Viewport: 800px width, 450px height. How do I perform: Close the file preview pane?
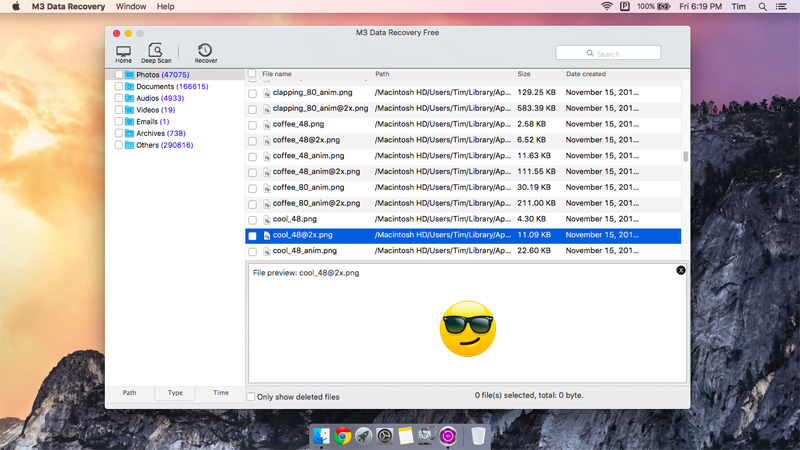coord(681,270)
